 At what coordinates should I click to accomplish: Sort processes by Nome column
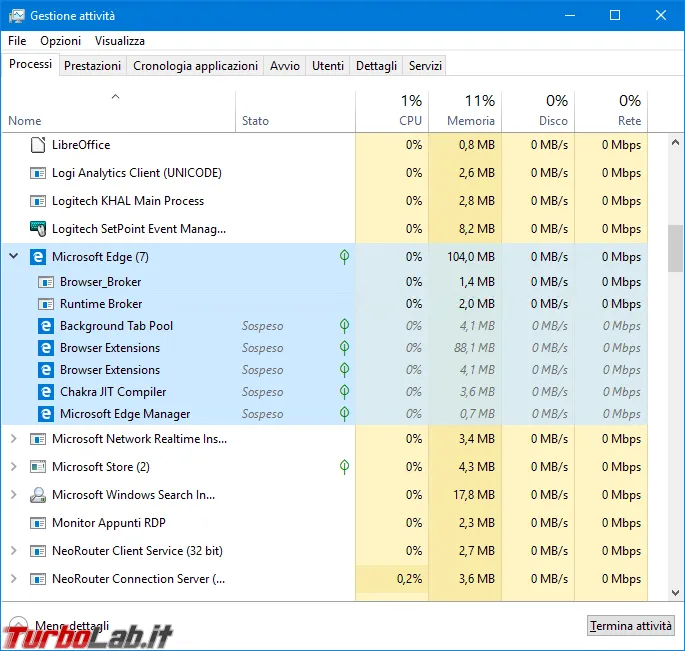coord(118,111)
